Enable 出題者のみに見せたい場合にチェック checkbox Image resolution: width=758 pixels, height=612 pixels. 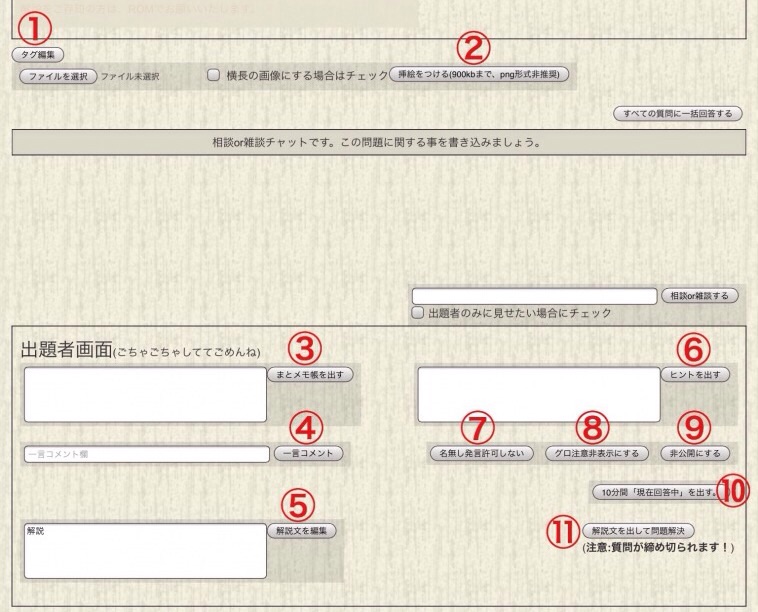tap(419, 313)
